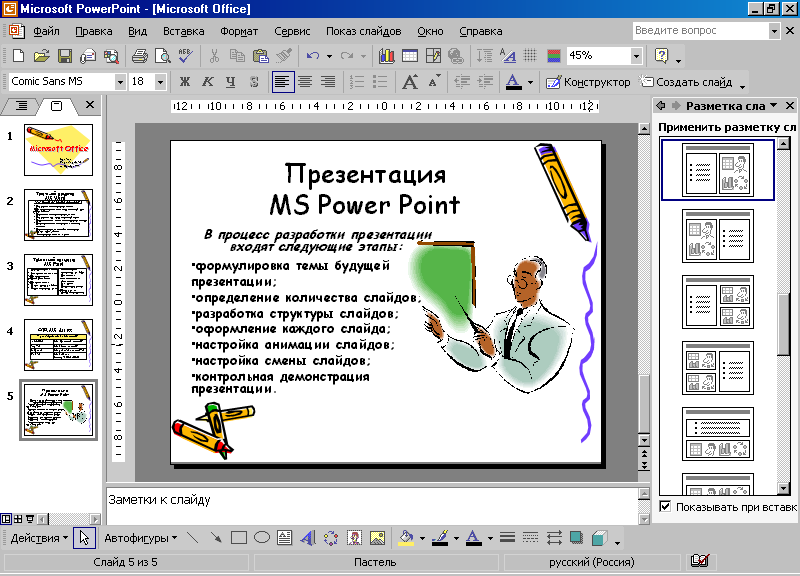Viewport: 800px width, 576px height.
Task: Click the Введите вопрос help input field
Action: click(701, 31)
